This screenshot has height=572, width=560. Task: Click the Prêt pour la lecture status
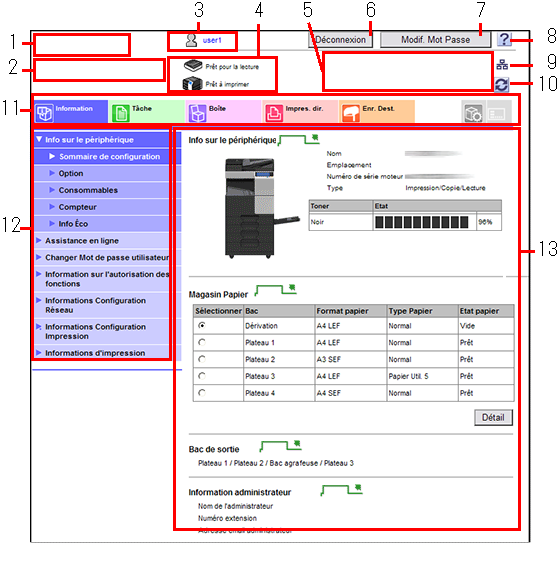tap(232, 67)
